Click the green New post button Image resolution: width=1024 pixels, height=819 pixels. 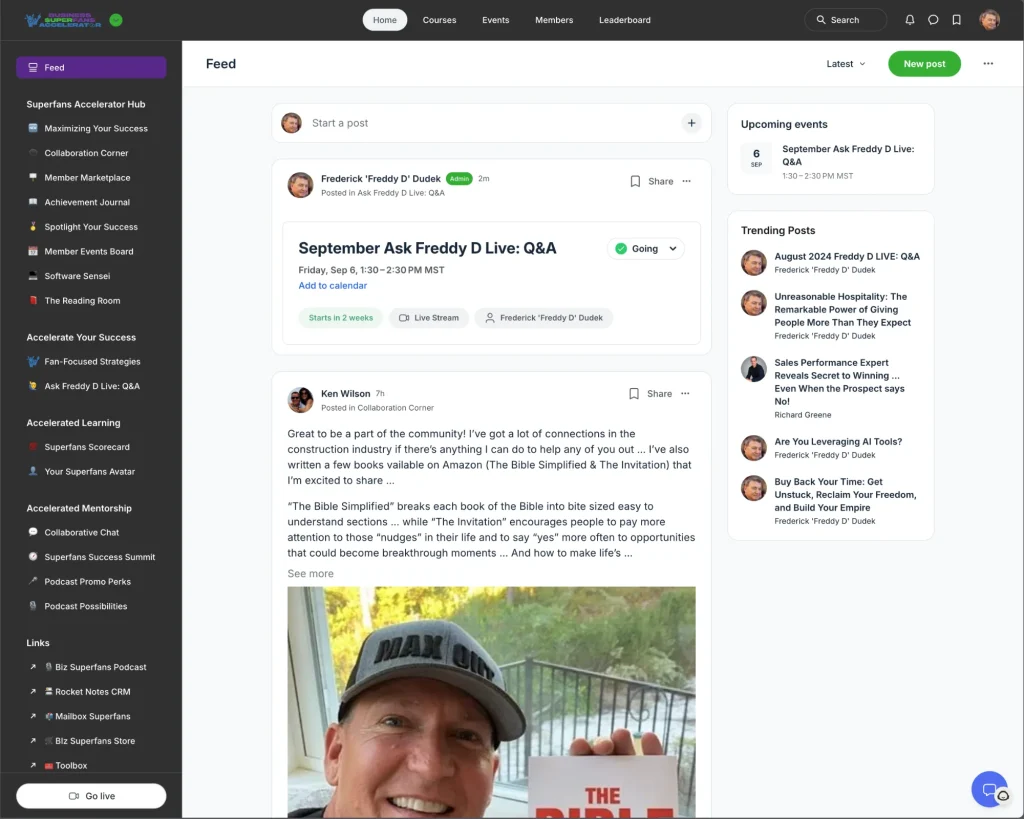click(923, 63)
